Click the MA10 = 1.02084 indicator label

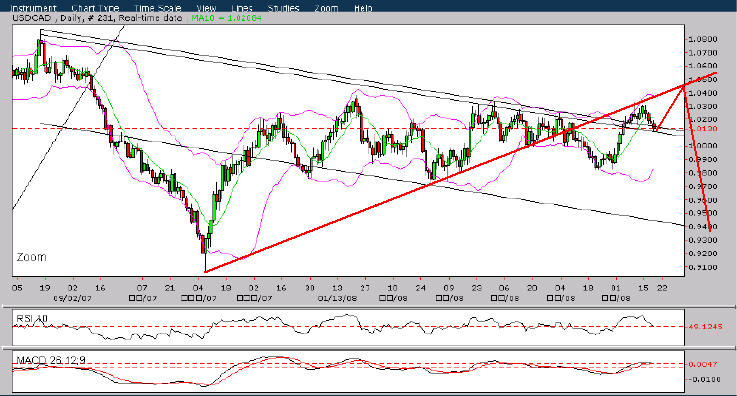[227, 18]
